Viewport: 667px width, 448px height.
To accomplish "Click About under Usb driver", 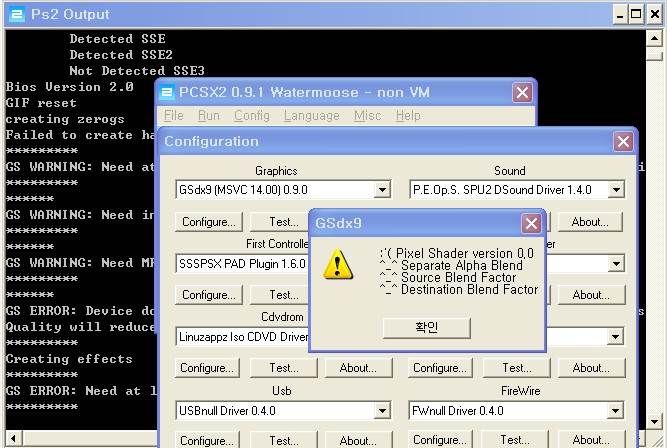I will click(358, 440).
